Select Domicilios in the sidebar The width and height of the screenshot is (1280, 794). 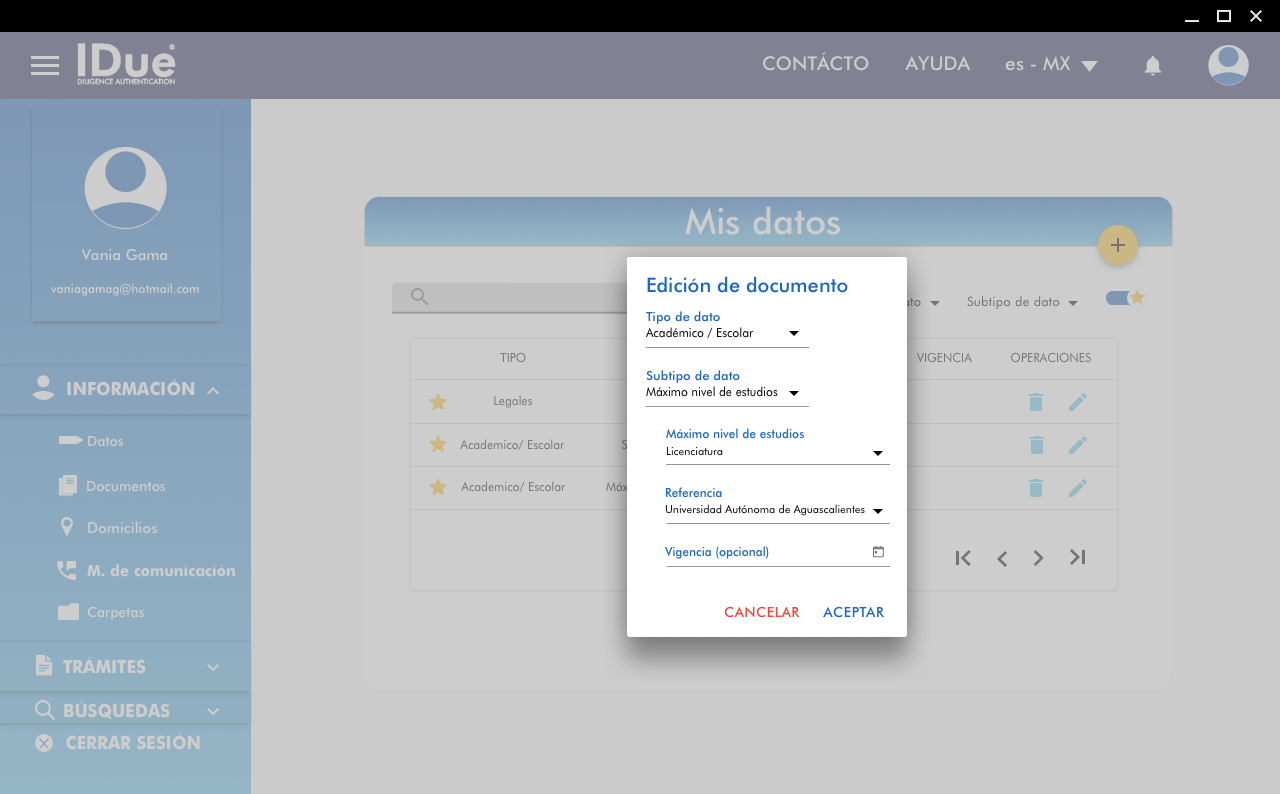coord(121,528)
